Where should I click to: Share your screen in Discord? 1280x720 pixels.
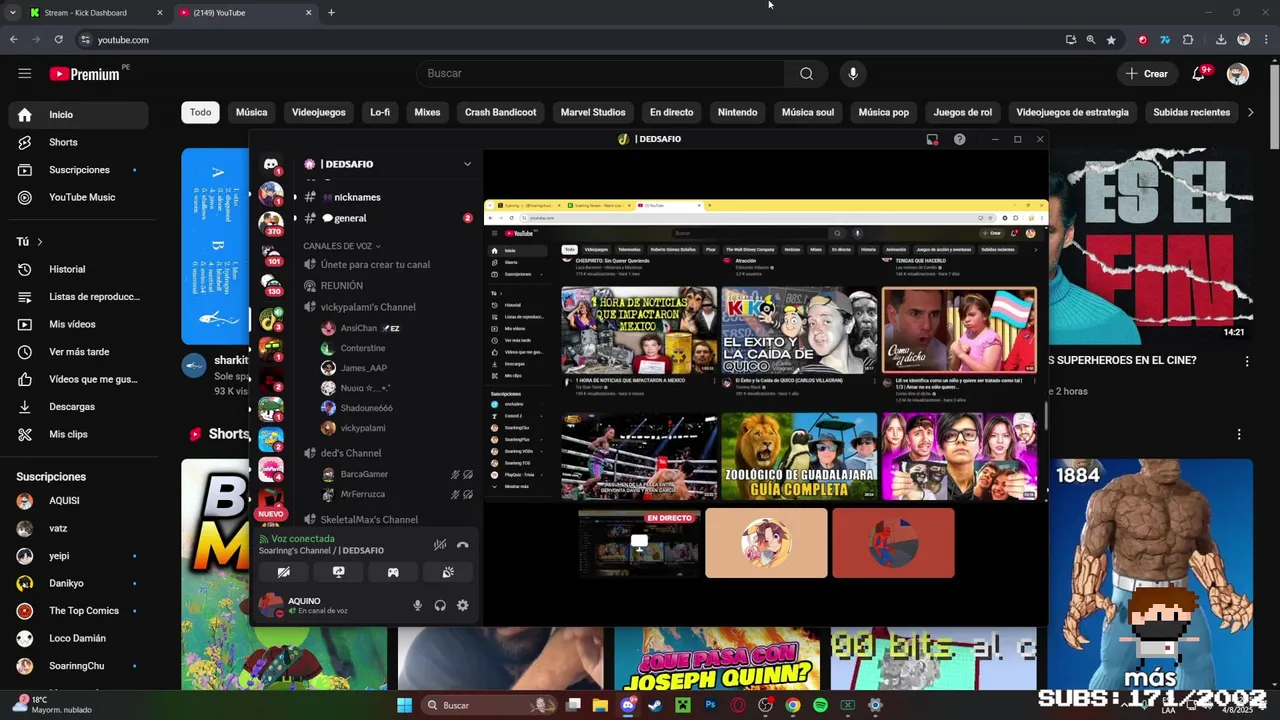338,572
